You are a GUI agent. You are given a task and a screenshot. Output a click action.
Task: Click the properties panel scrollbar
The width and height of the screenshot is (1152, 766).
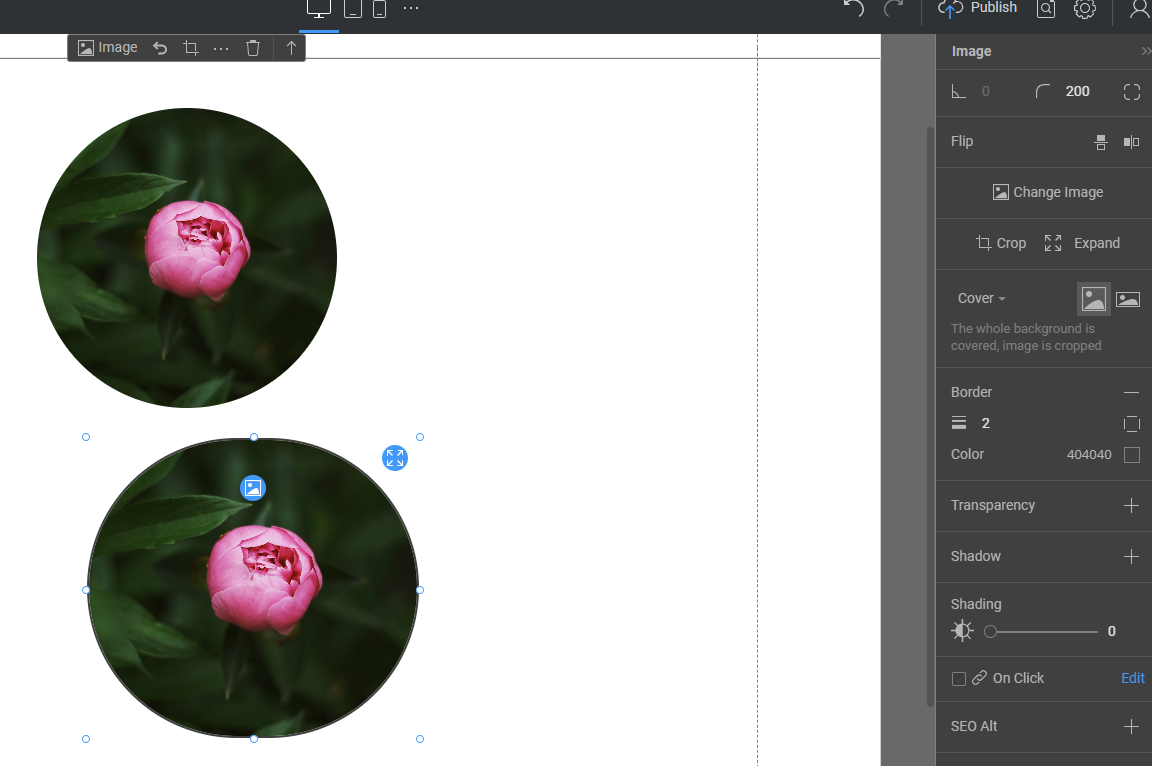(930, 416)
